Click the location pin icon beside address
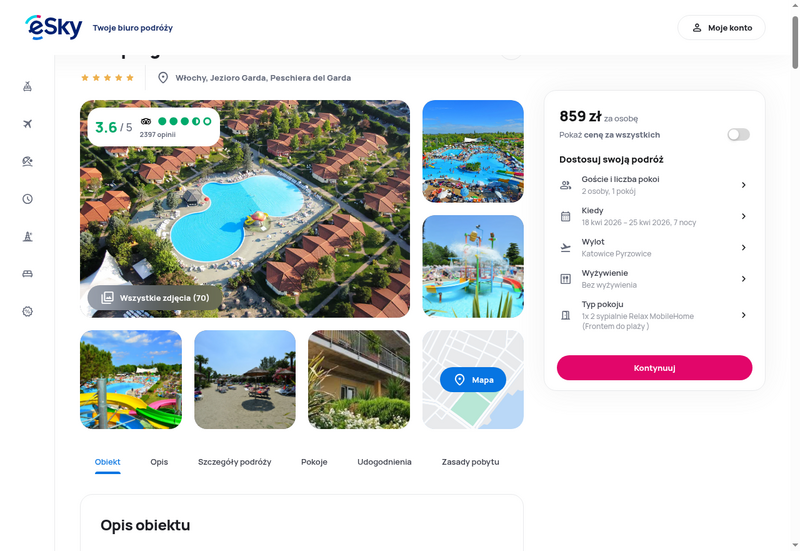The width and height of the screenshot is (800, 551). [x=163, y=78]
